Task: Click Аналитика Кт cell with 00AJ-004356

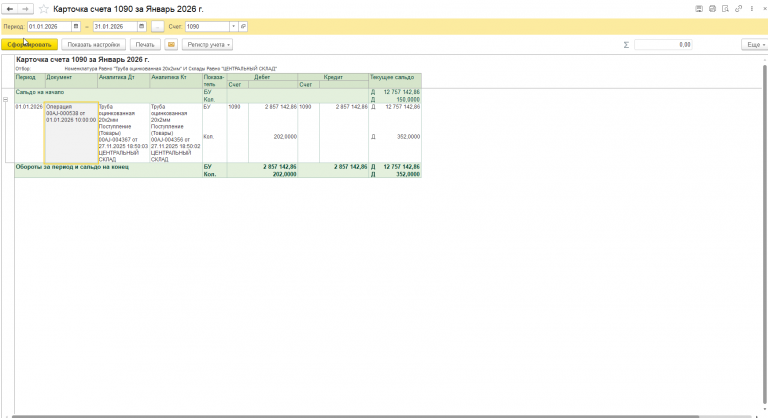Action: [x=176, y=133]
